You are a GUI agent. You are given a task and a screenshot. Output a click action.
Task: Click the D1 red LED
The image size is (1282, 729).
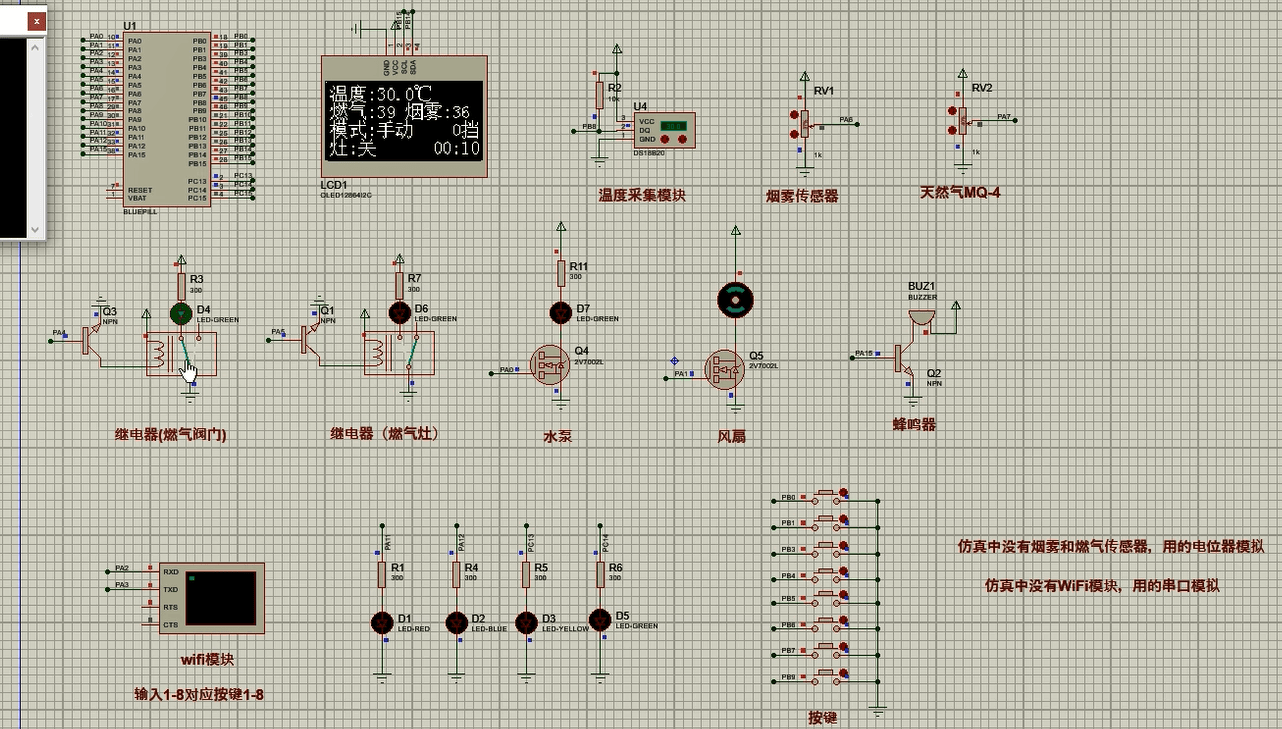[381, 623]
